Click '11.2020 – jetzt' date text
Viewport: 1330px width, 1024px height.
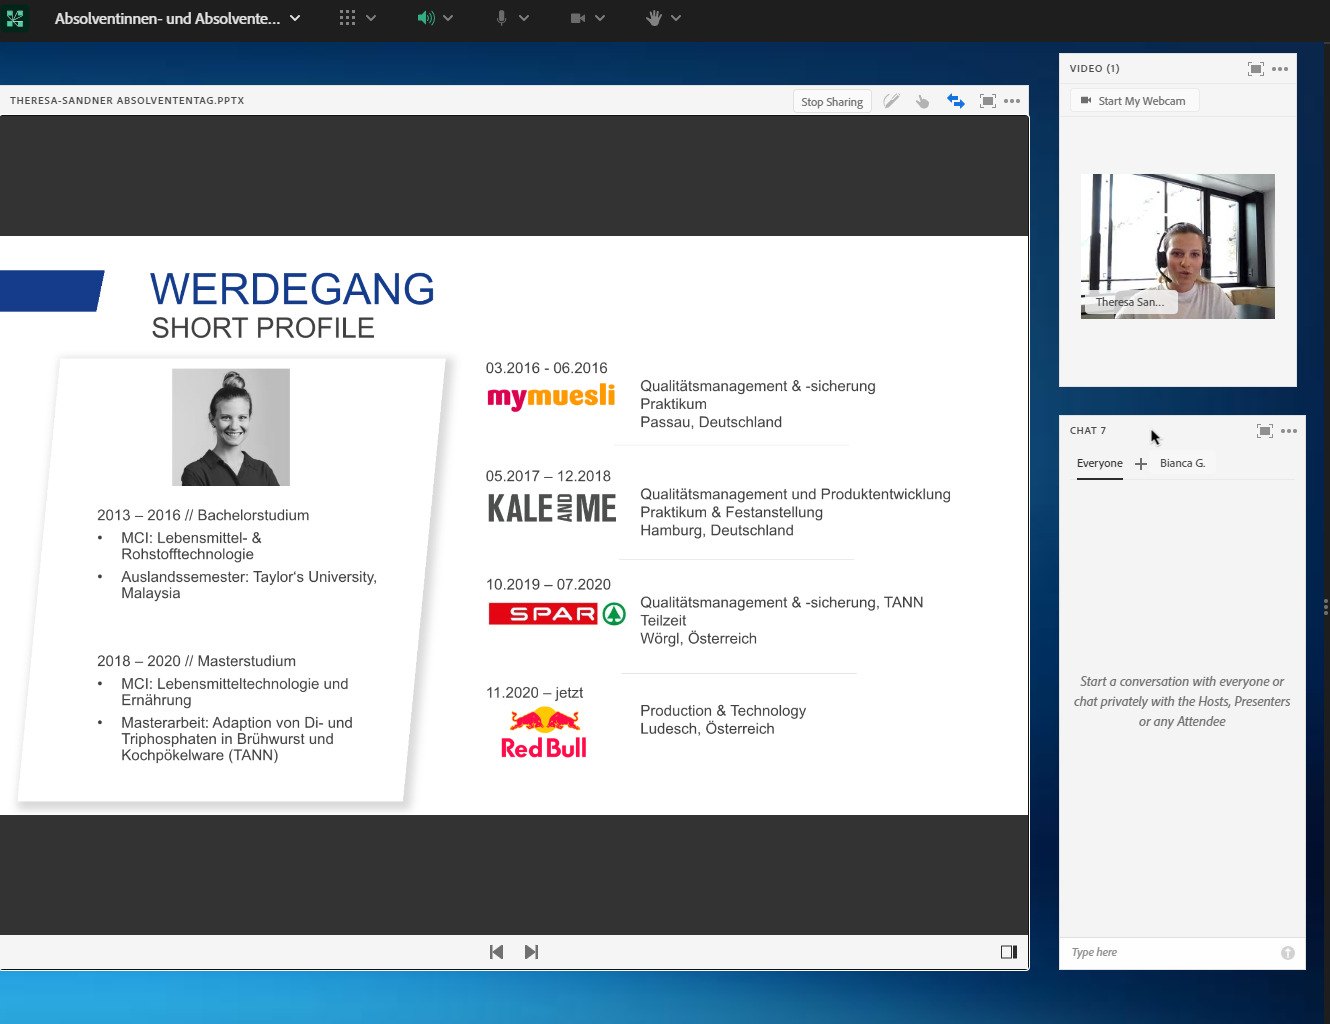pos(534,692)
